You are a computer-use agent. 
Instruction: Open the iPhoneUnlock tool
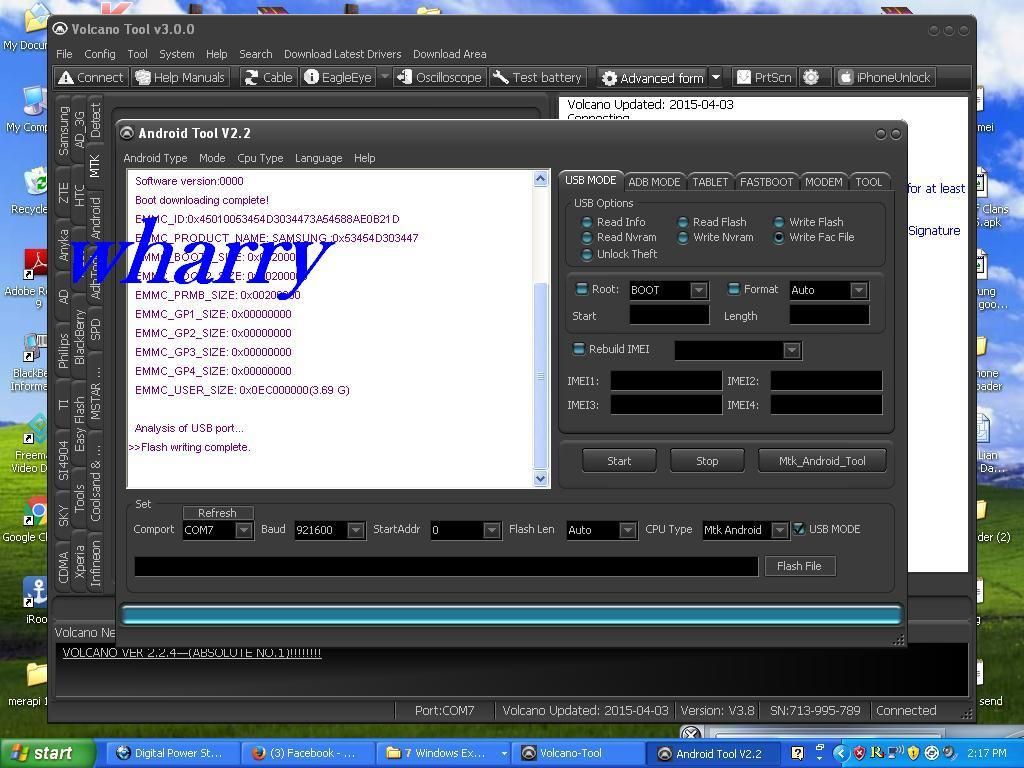point(884,77)
